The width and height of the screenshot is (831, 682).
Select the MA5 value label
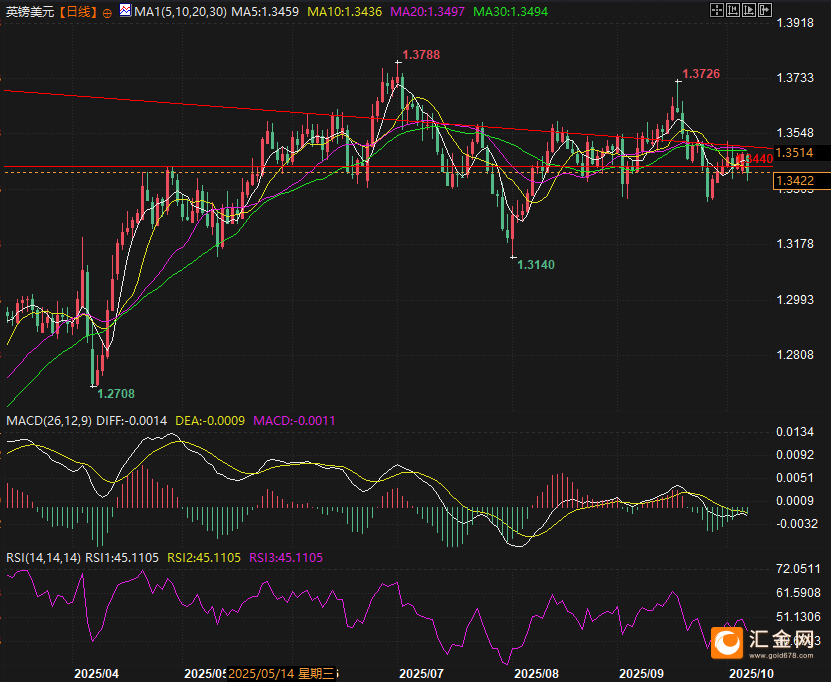click(x=270, y=12)
